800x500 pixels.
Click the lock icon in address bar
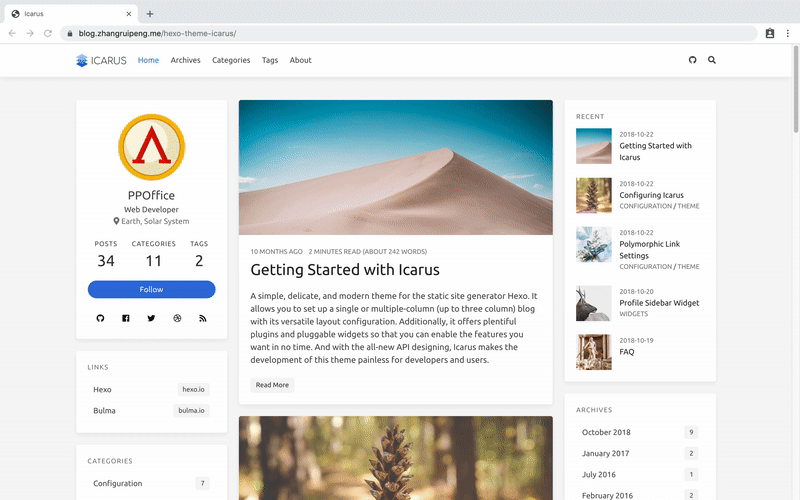tap(70, 34)
